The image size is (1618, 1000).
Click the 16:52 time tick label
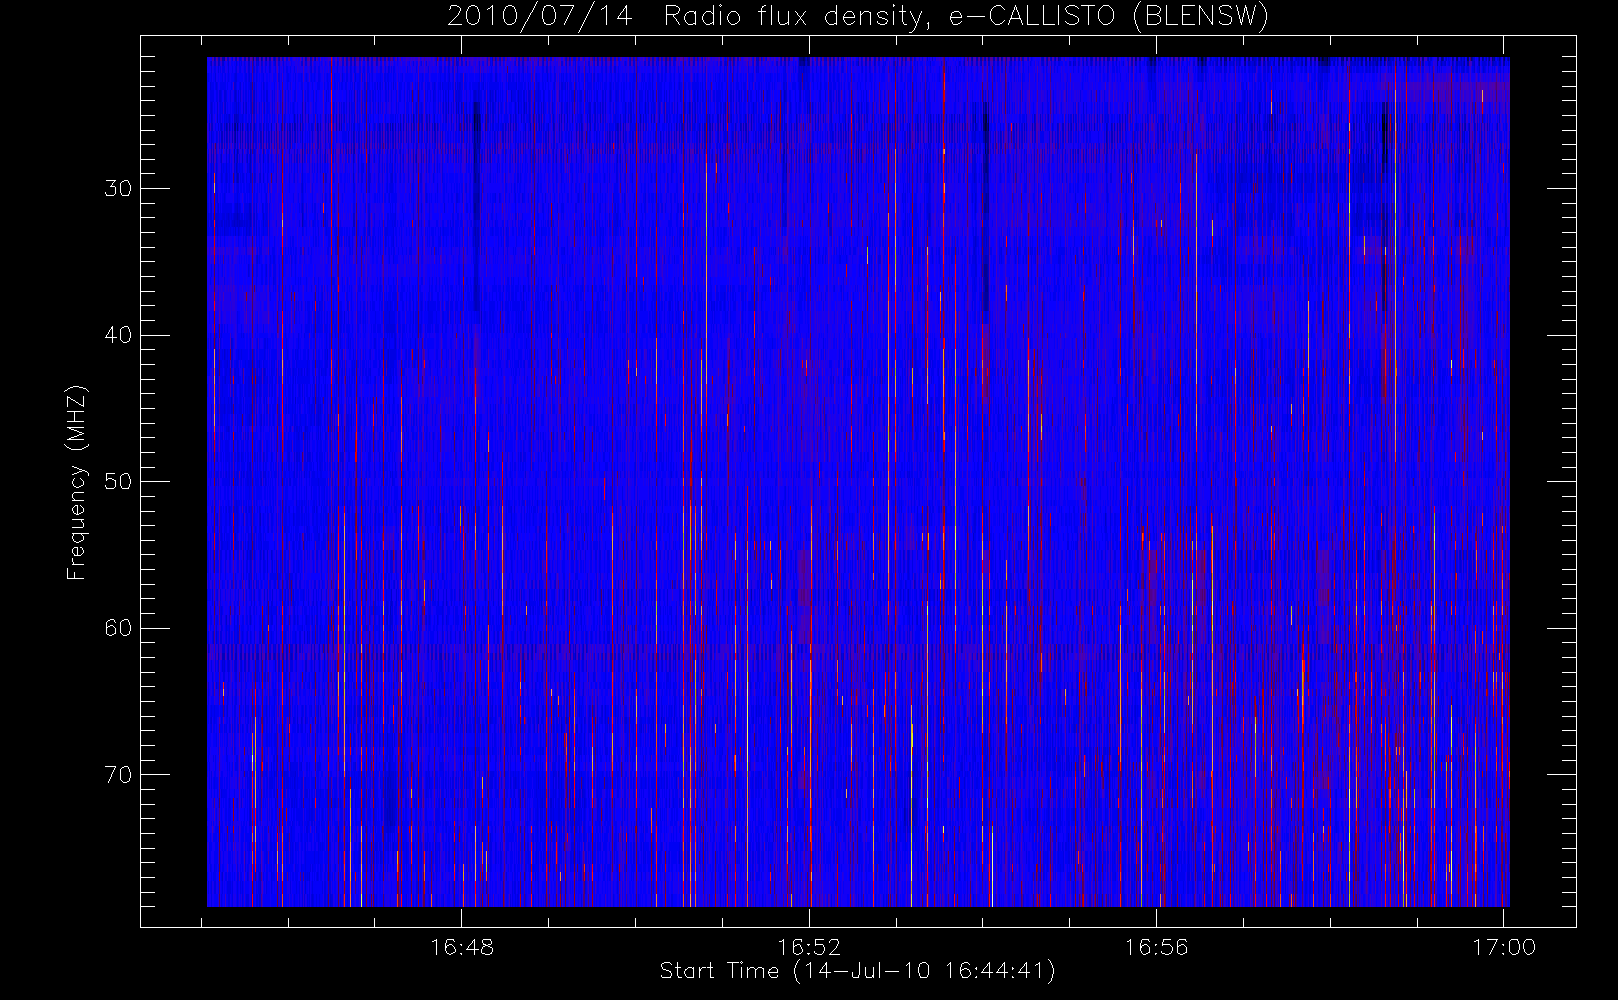(x=809, y=946)
